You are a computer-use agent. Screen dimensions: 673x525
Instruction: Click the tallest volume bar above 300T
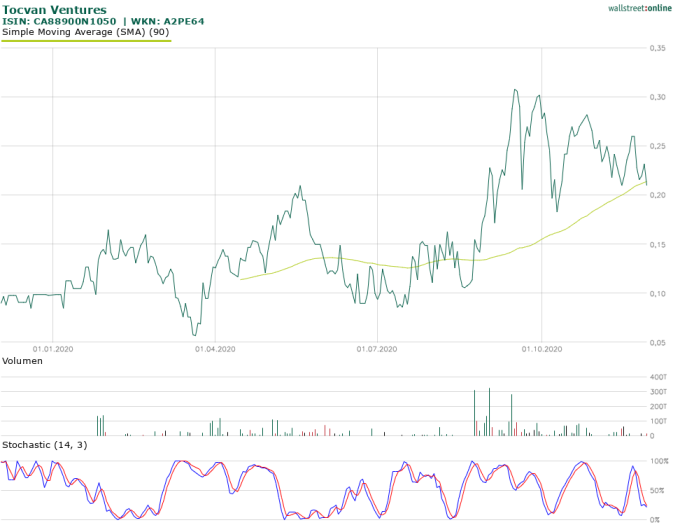tap(489, 412)
